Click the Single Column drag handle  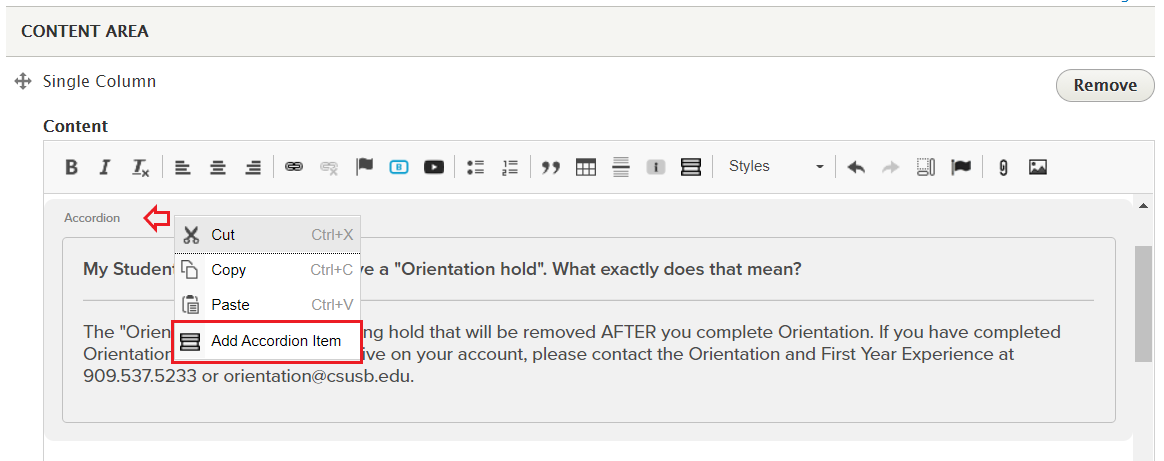tap(23, 82)
